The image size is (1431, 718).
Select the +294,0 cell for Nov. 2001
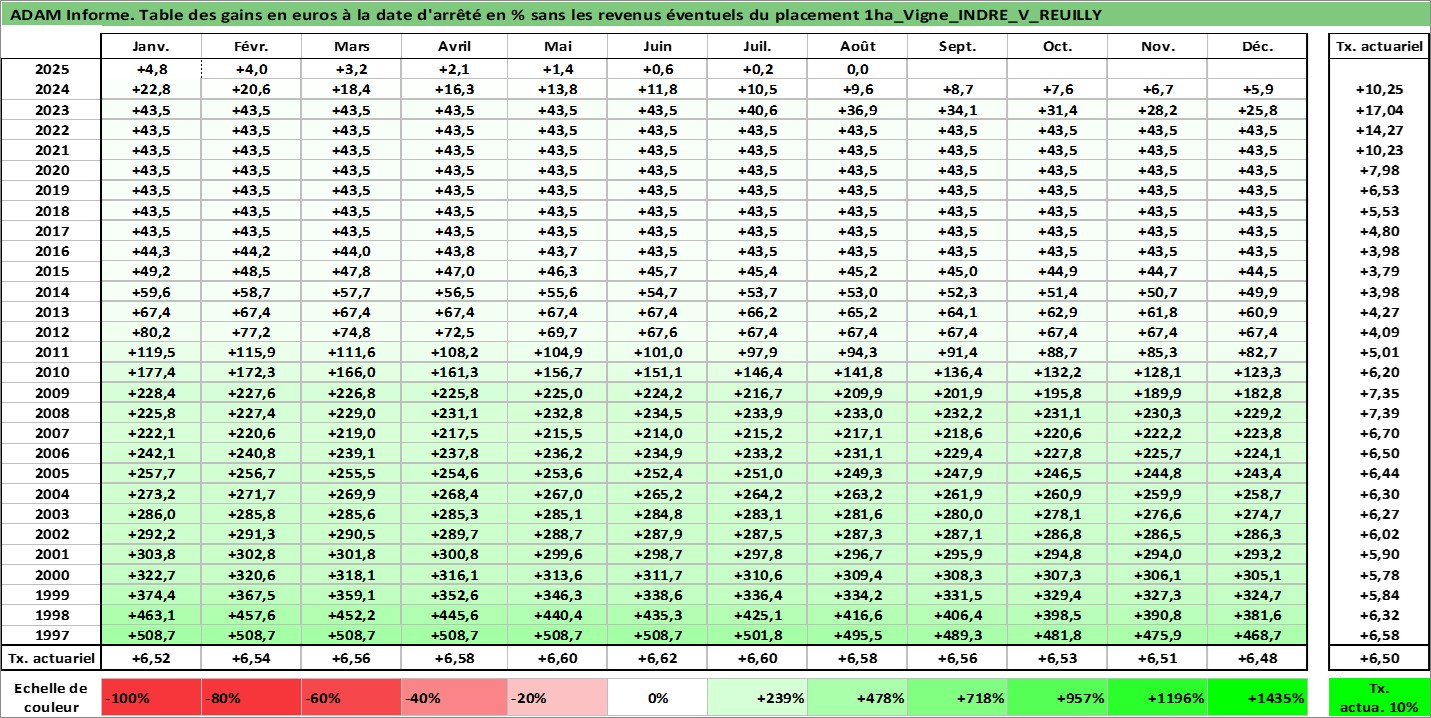1157,554
